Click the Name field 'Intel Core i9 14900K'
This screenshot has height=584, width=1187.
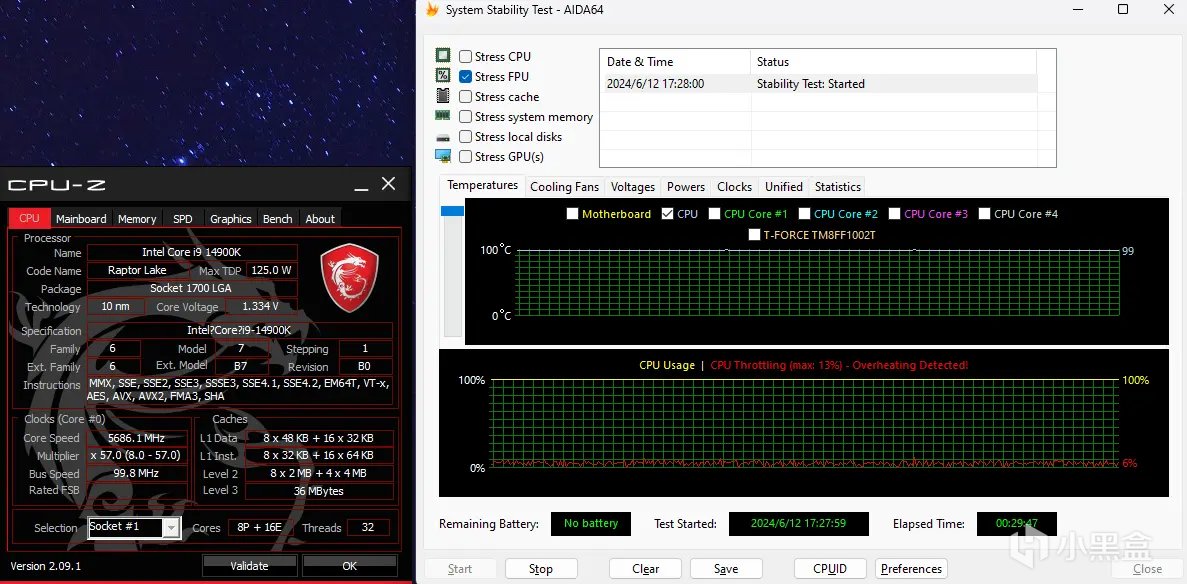click(192, 252)
